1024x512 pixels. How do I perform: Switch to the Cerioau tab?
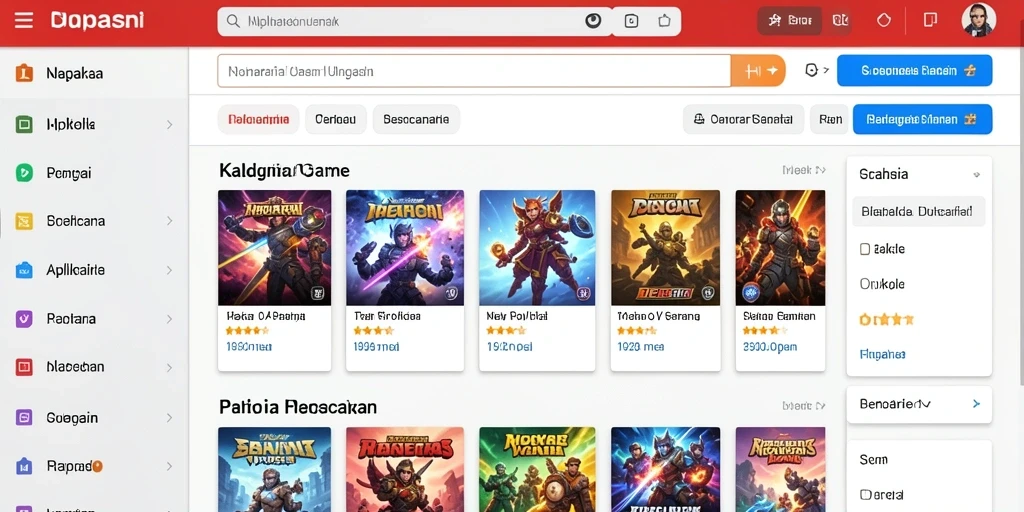coord(336,120)
